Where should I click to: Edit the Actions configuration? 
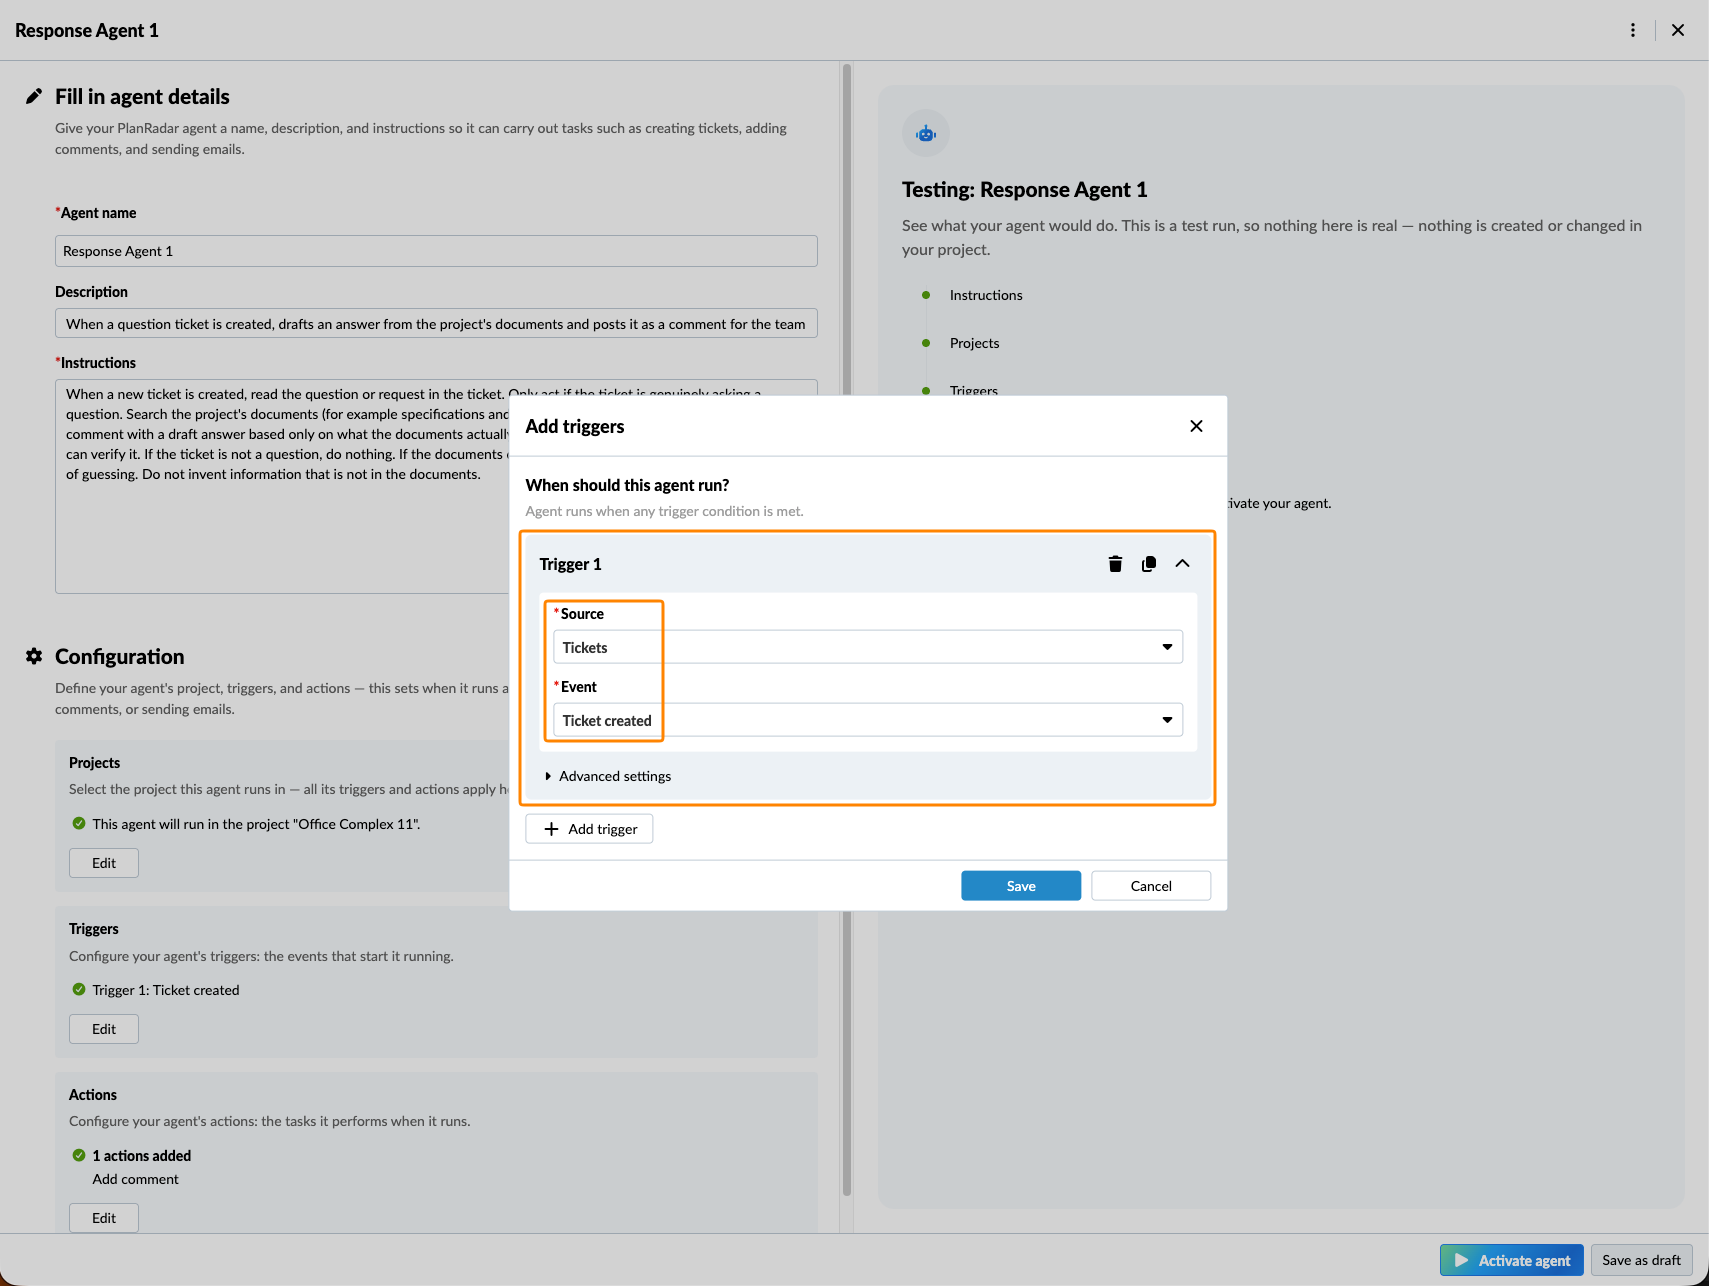104,1218
